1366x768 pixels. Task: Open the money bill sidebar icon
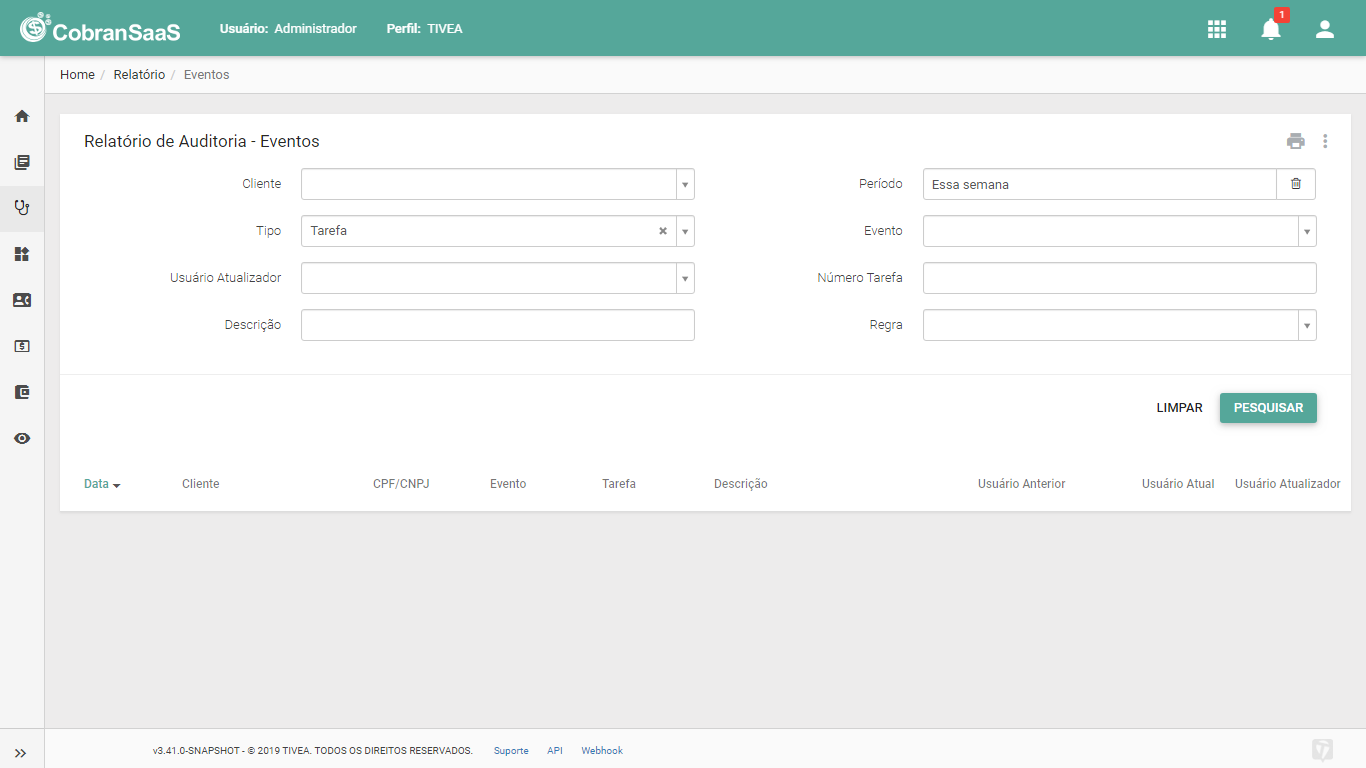(22, 346)
